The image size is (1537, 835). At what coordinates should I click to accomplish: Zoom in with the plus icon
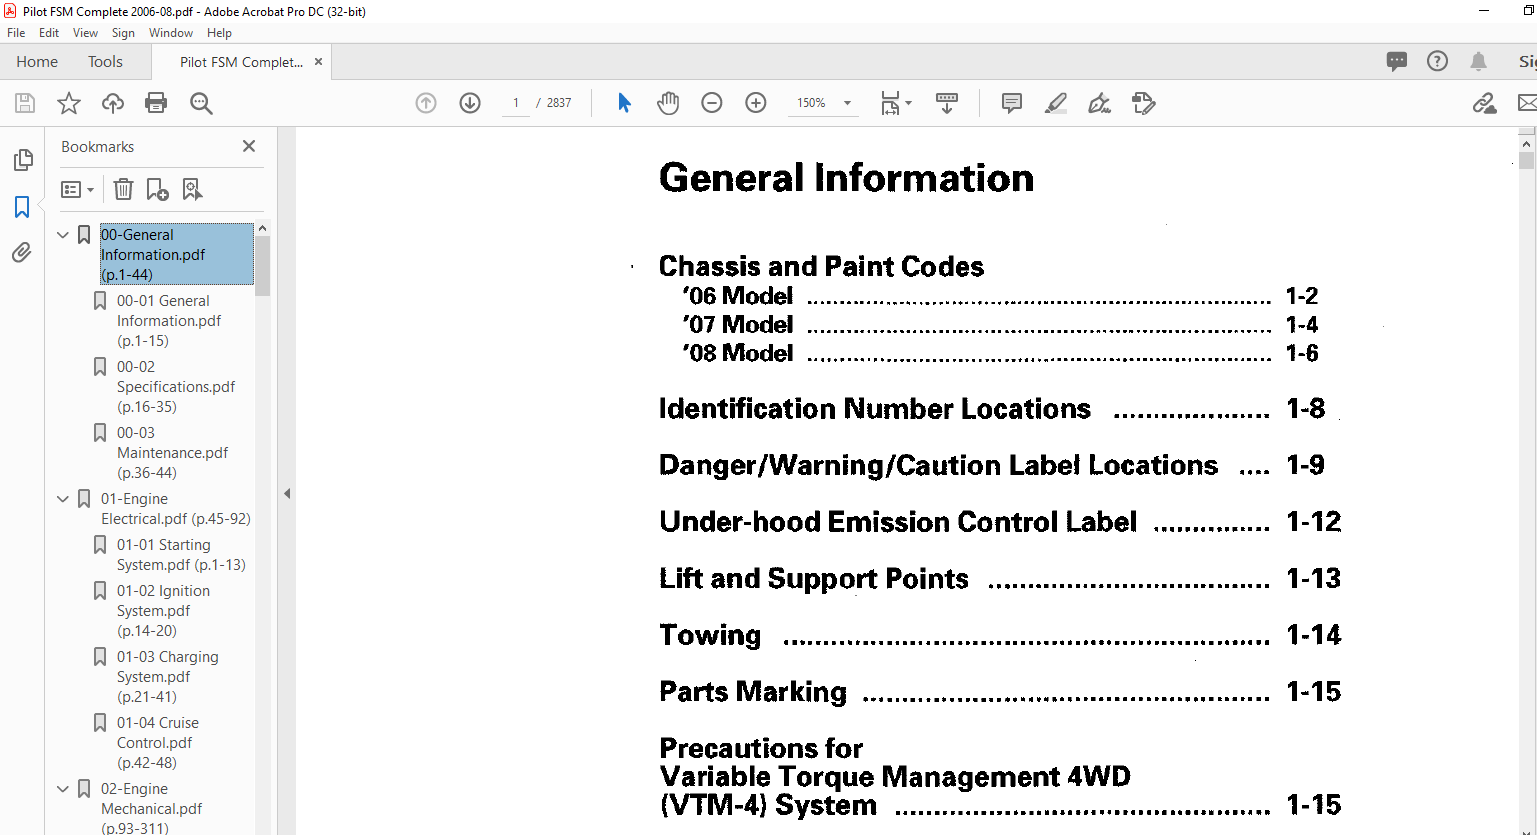[756, 103]
